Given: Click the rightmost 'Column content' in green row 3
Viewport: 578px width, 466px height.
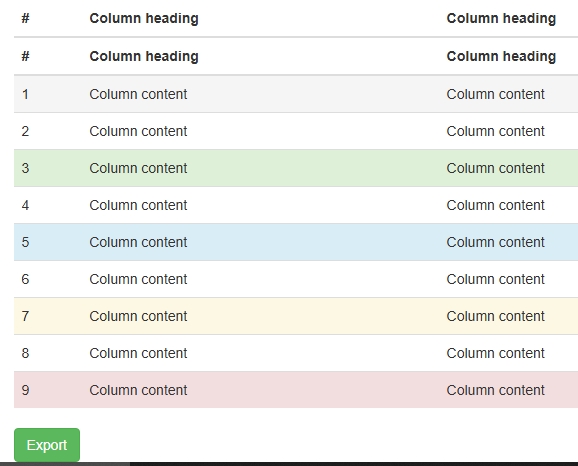Looking at the screenshot, I should (x=495, y=168).
